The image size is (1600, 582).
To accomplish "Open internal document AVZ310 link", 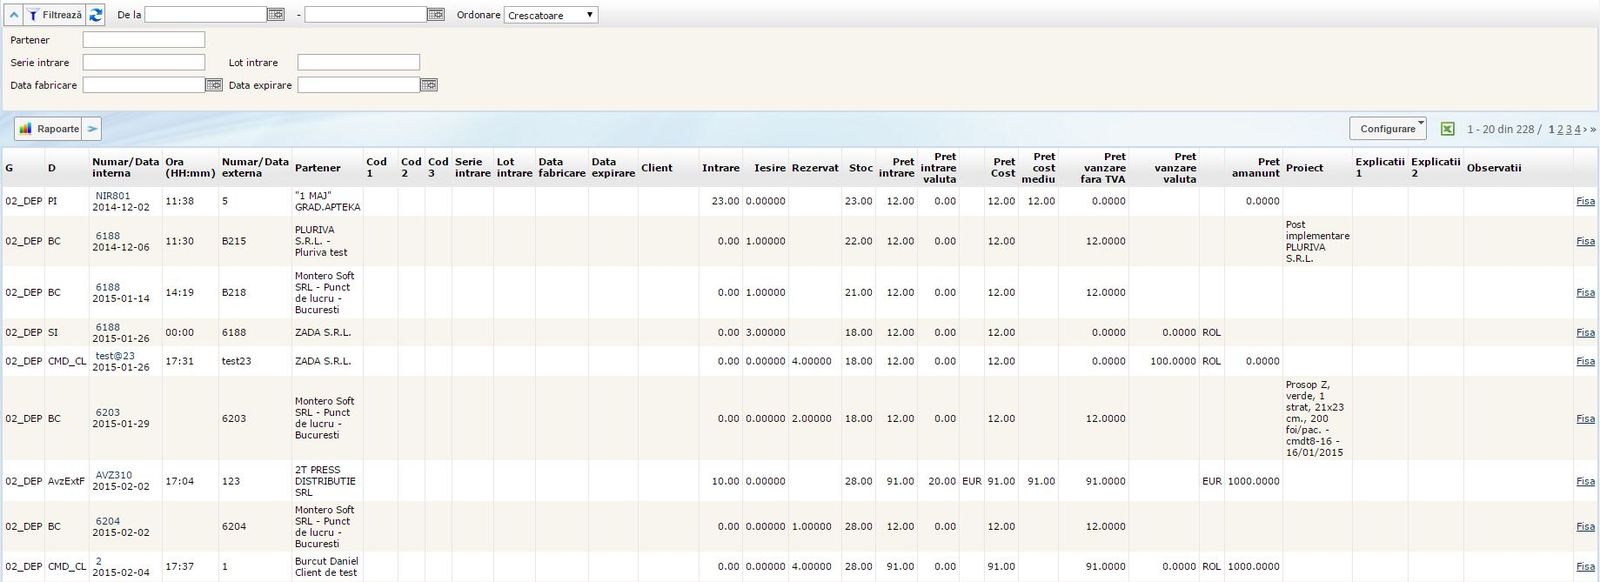I will tap(113, 475).
